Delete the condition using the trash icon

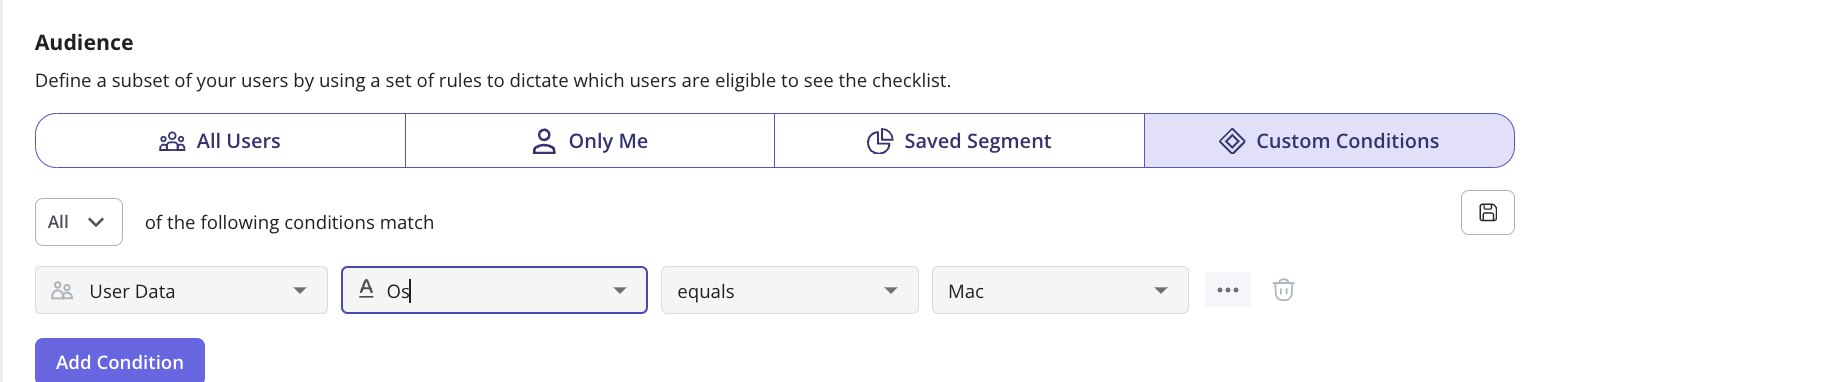[1284, 290]
